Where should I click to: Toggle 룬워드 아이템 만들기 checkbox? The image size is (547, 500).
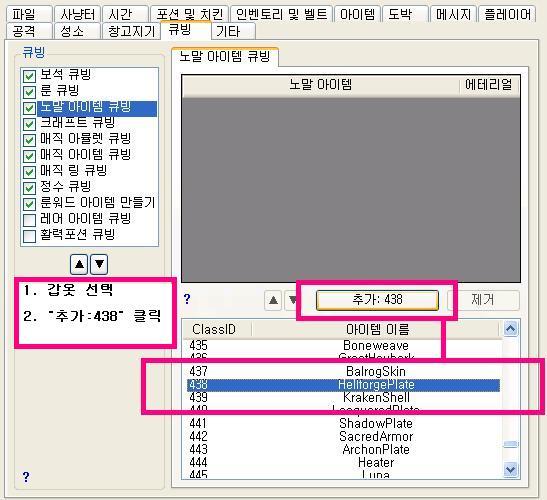(x=29, y=204)
